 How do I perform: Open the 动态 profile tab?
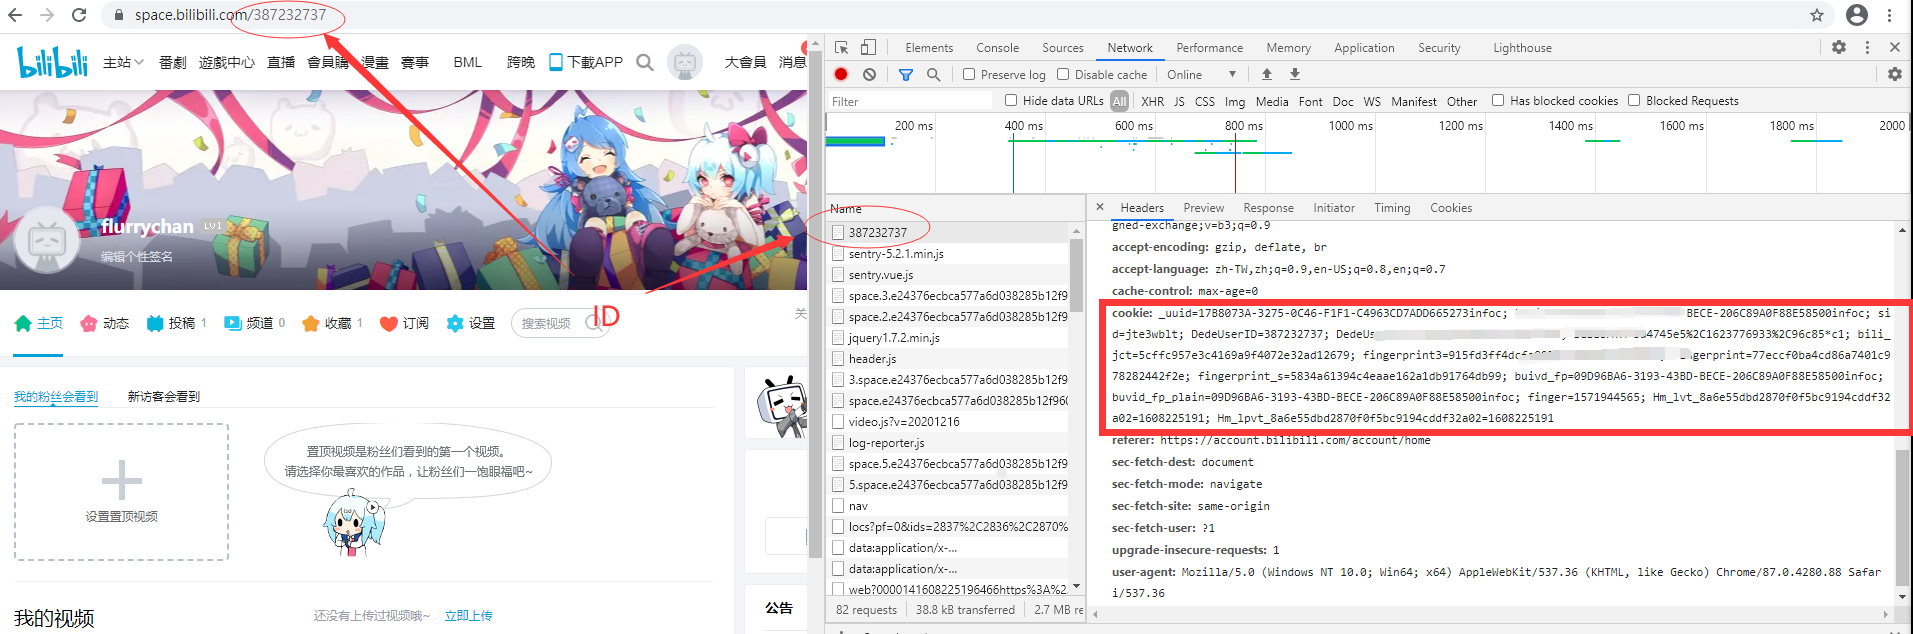105,323
